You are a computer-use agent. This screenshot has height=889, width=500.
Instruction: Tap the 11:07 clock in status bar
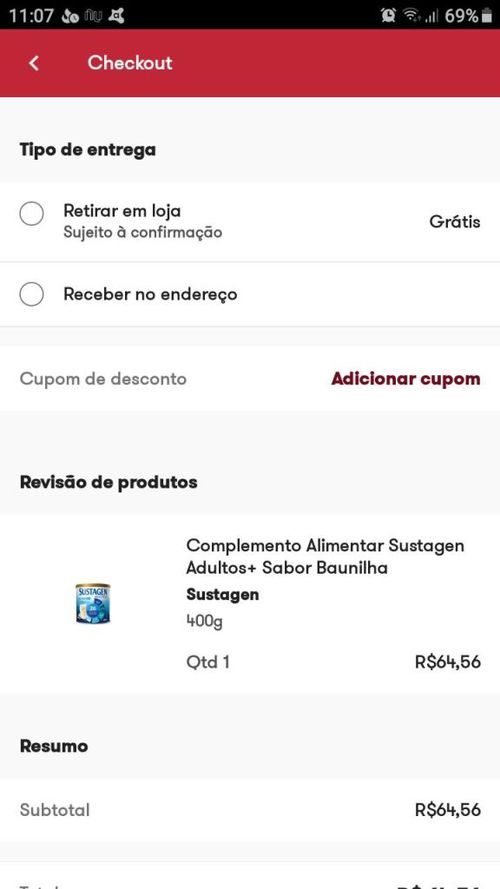(x=31, y=16)
